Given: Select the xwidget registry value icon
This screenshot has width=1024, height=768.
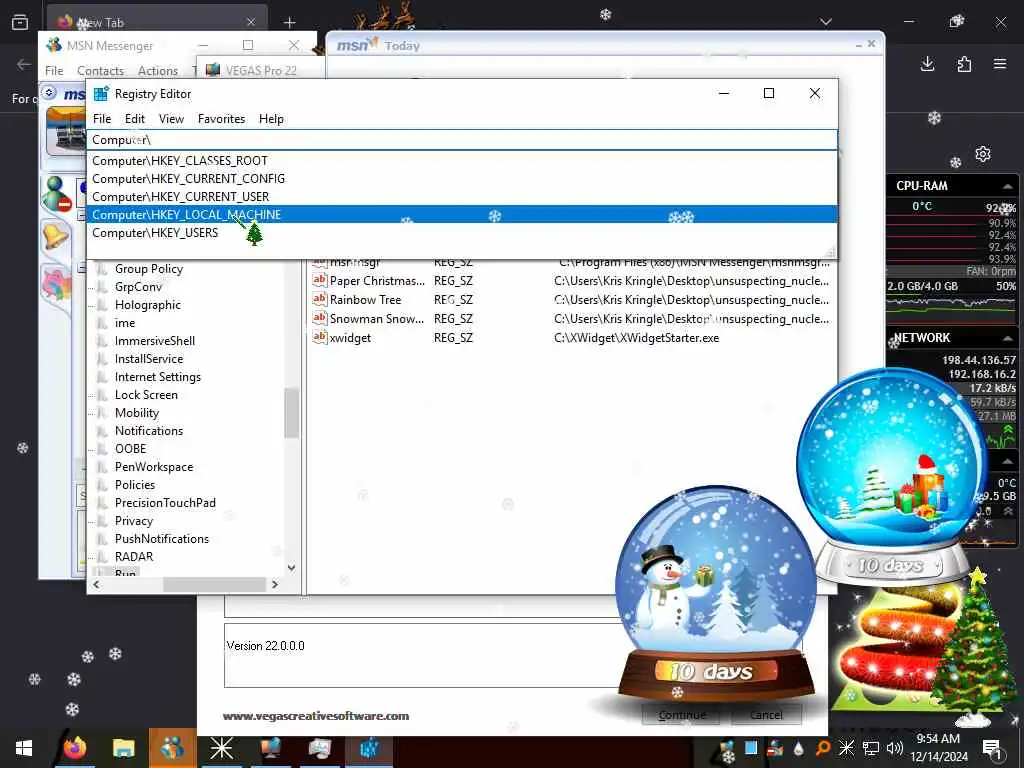Looking at the screenshot, I should pos(319,337).
